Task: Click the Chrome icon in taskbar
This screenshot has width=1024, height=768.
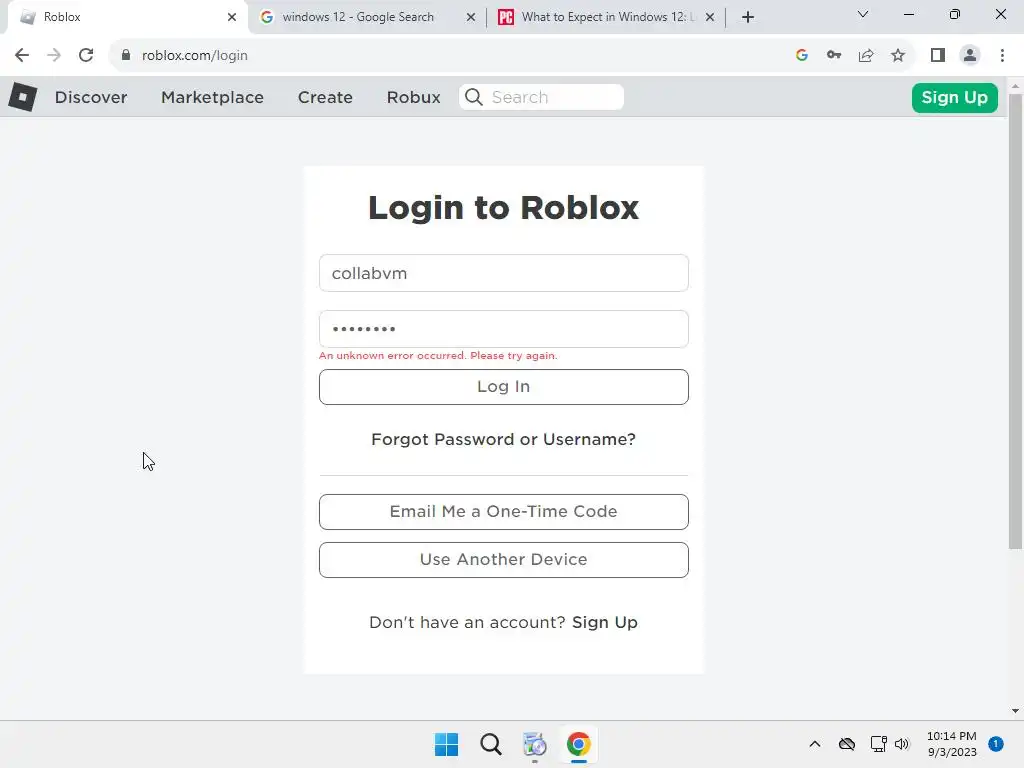Action: (x=579, y=744)
